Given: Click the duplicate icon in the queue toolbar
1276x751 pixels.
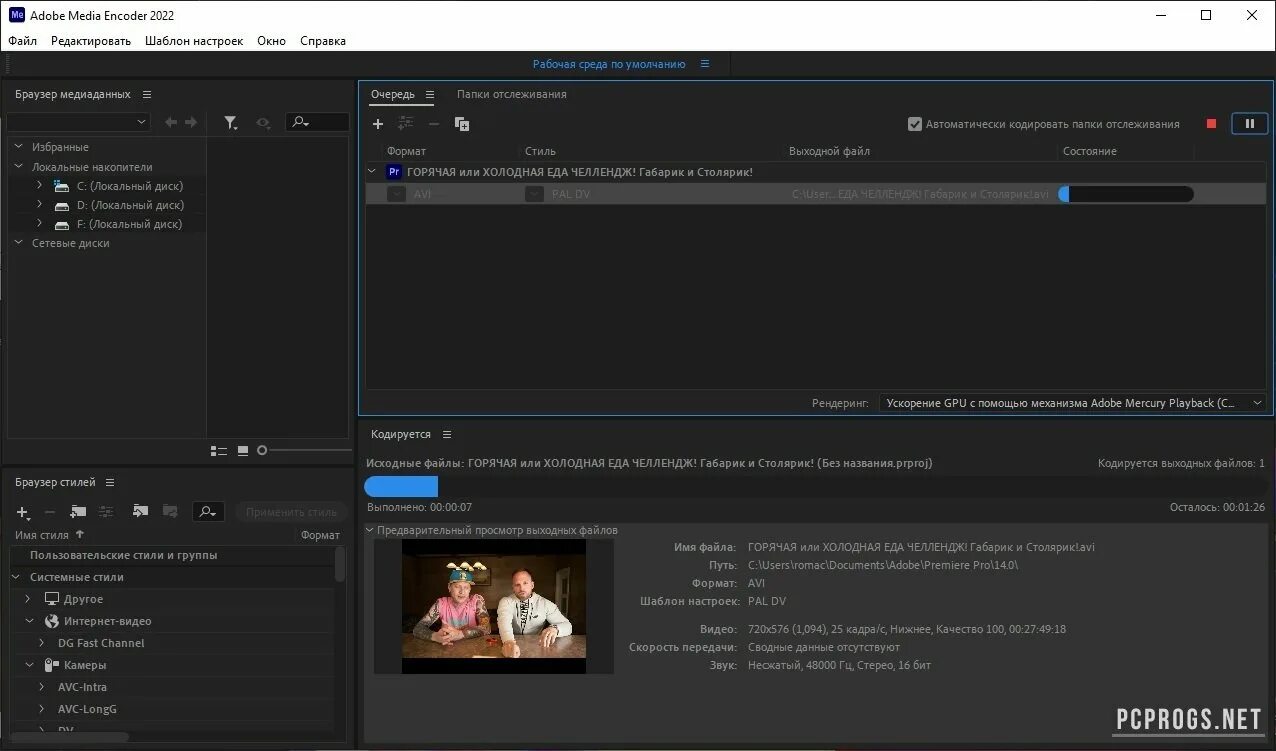Looking at the screenshot, I should click(x=462, y=124).
